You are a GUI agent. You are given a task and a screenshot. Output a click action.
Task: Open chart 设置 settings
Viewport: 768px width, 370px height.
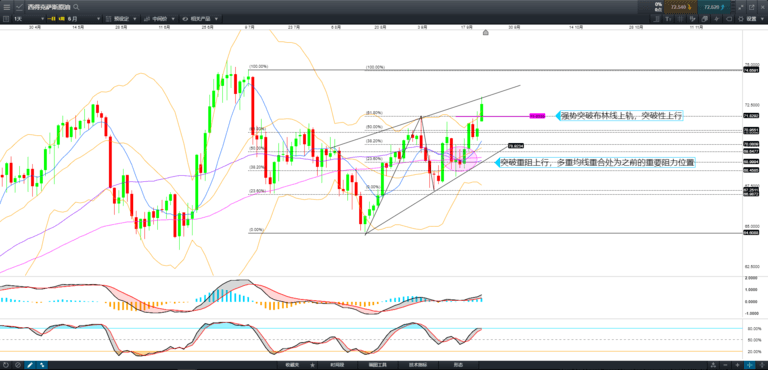[x=747, y=19]
